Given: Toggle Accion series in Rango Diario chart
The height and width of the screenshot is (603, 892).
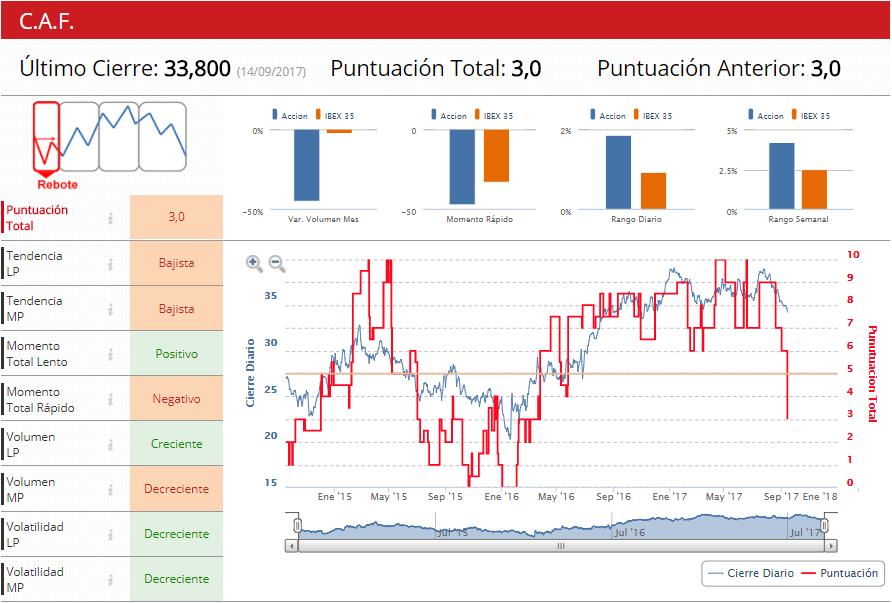Looking at the screenshot, I should (608, 115).
